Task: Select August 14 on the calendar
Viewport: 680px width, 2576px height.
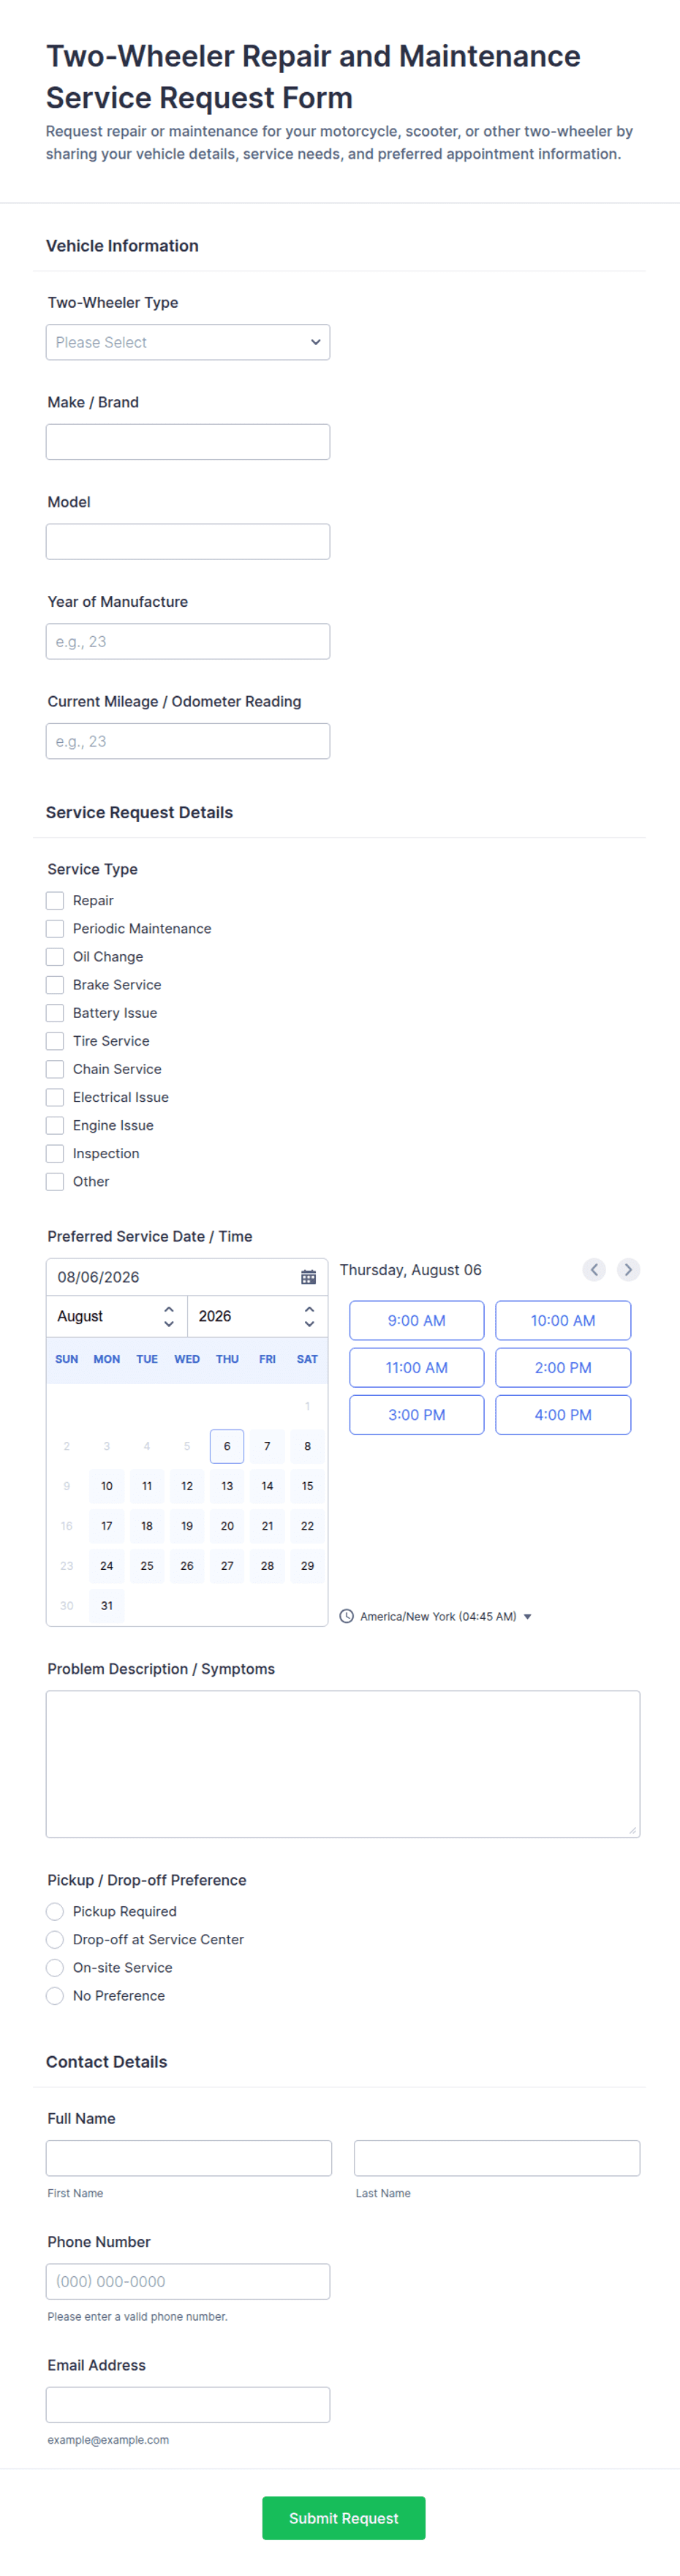Action: coord(267,1486)
